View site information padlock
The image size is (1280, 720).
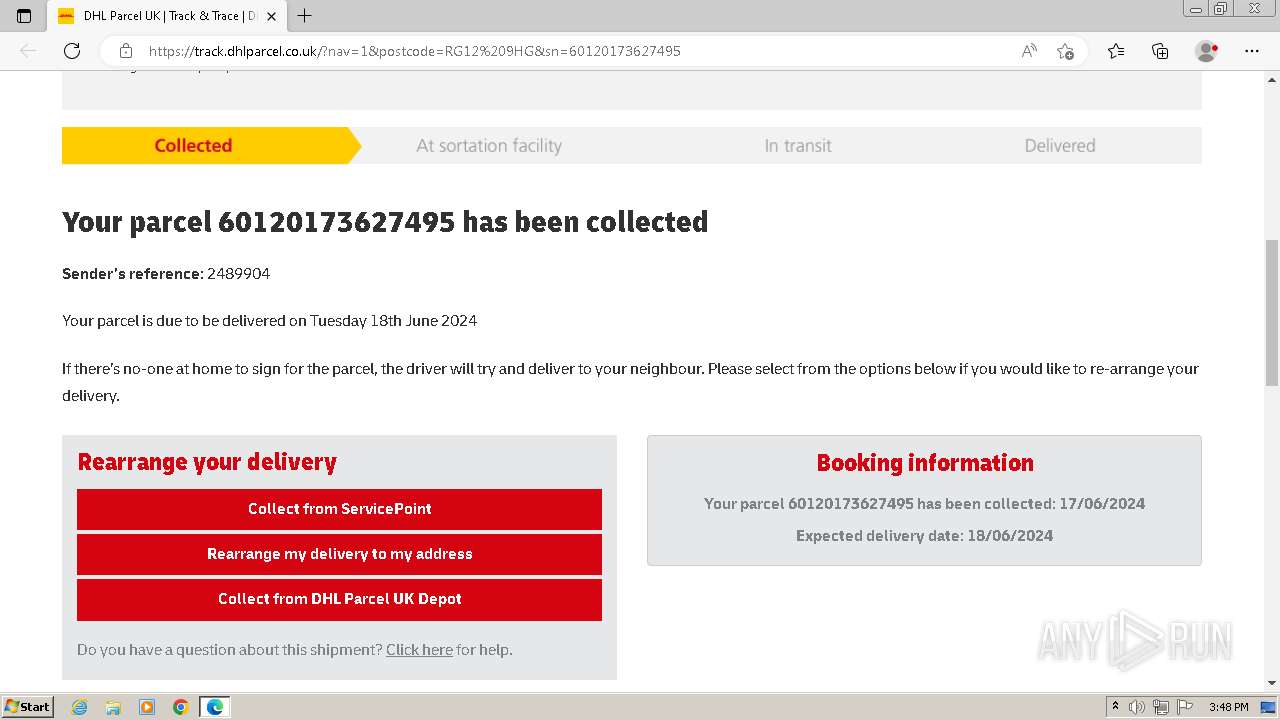coord(126,51)
